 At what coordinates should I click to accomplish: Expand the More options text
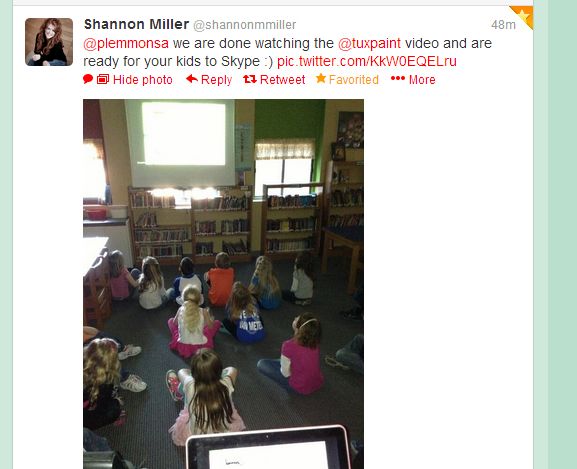[x=422, y=79]
